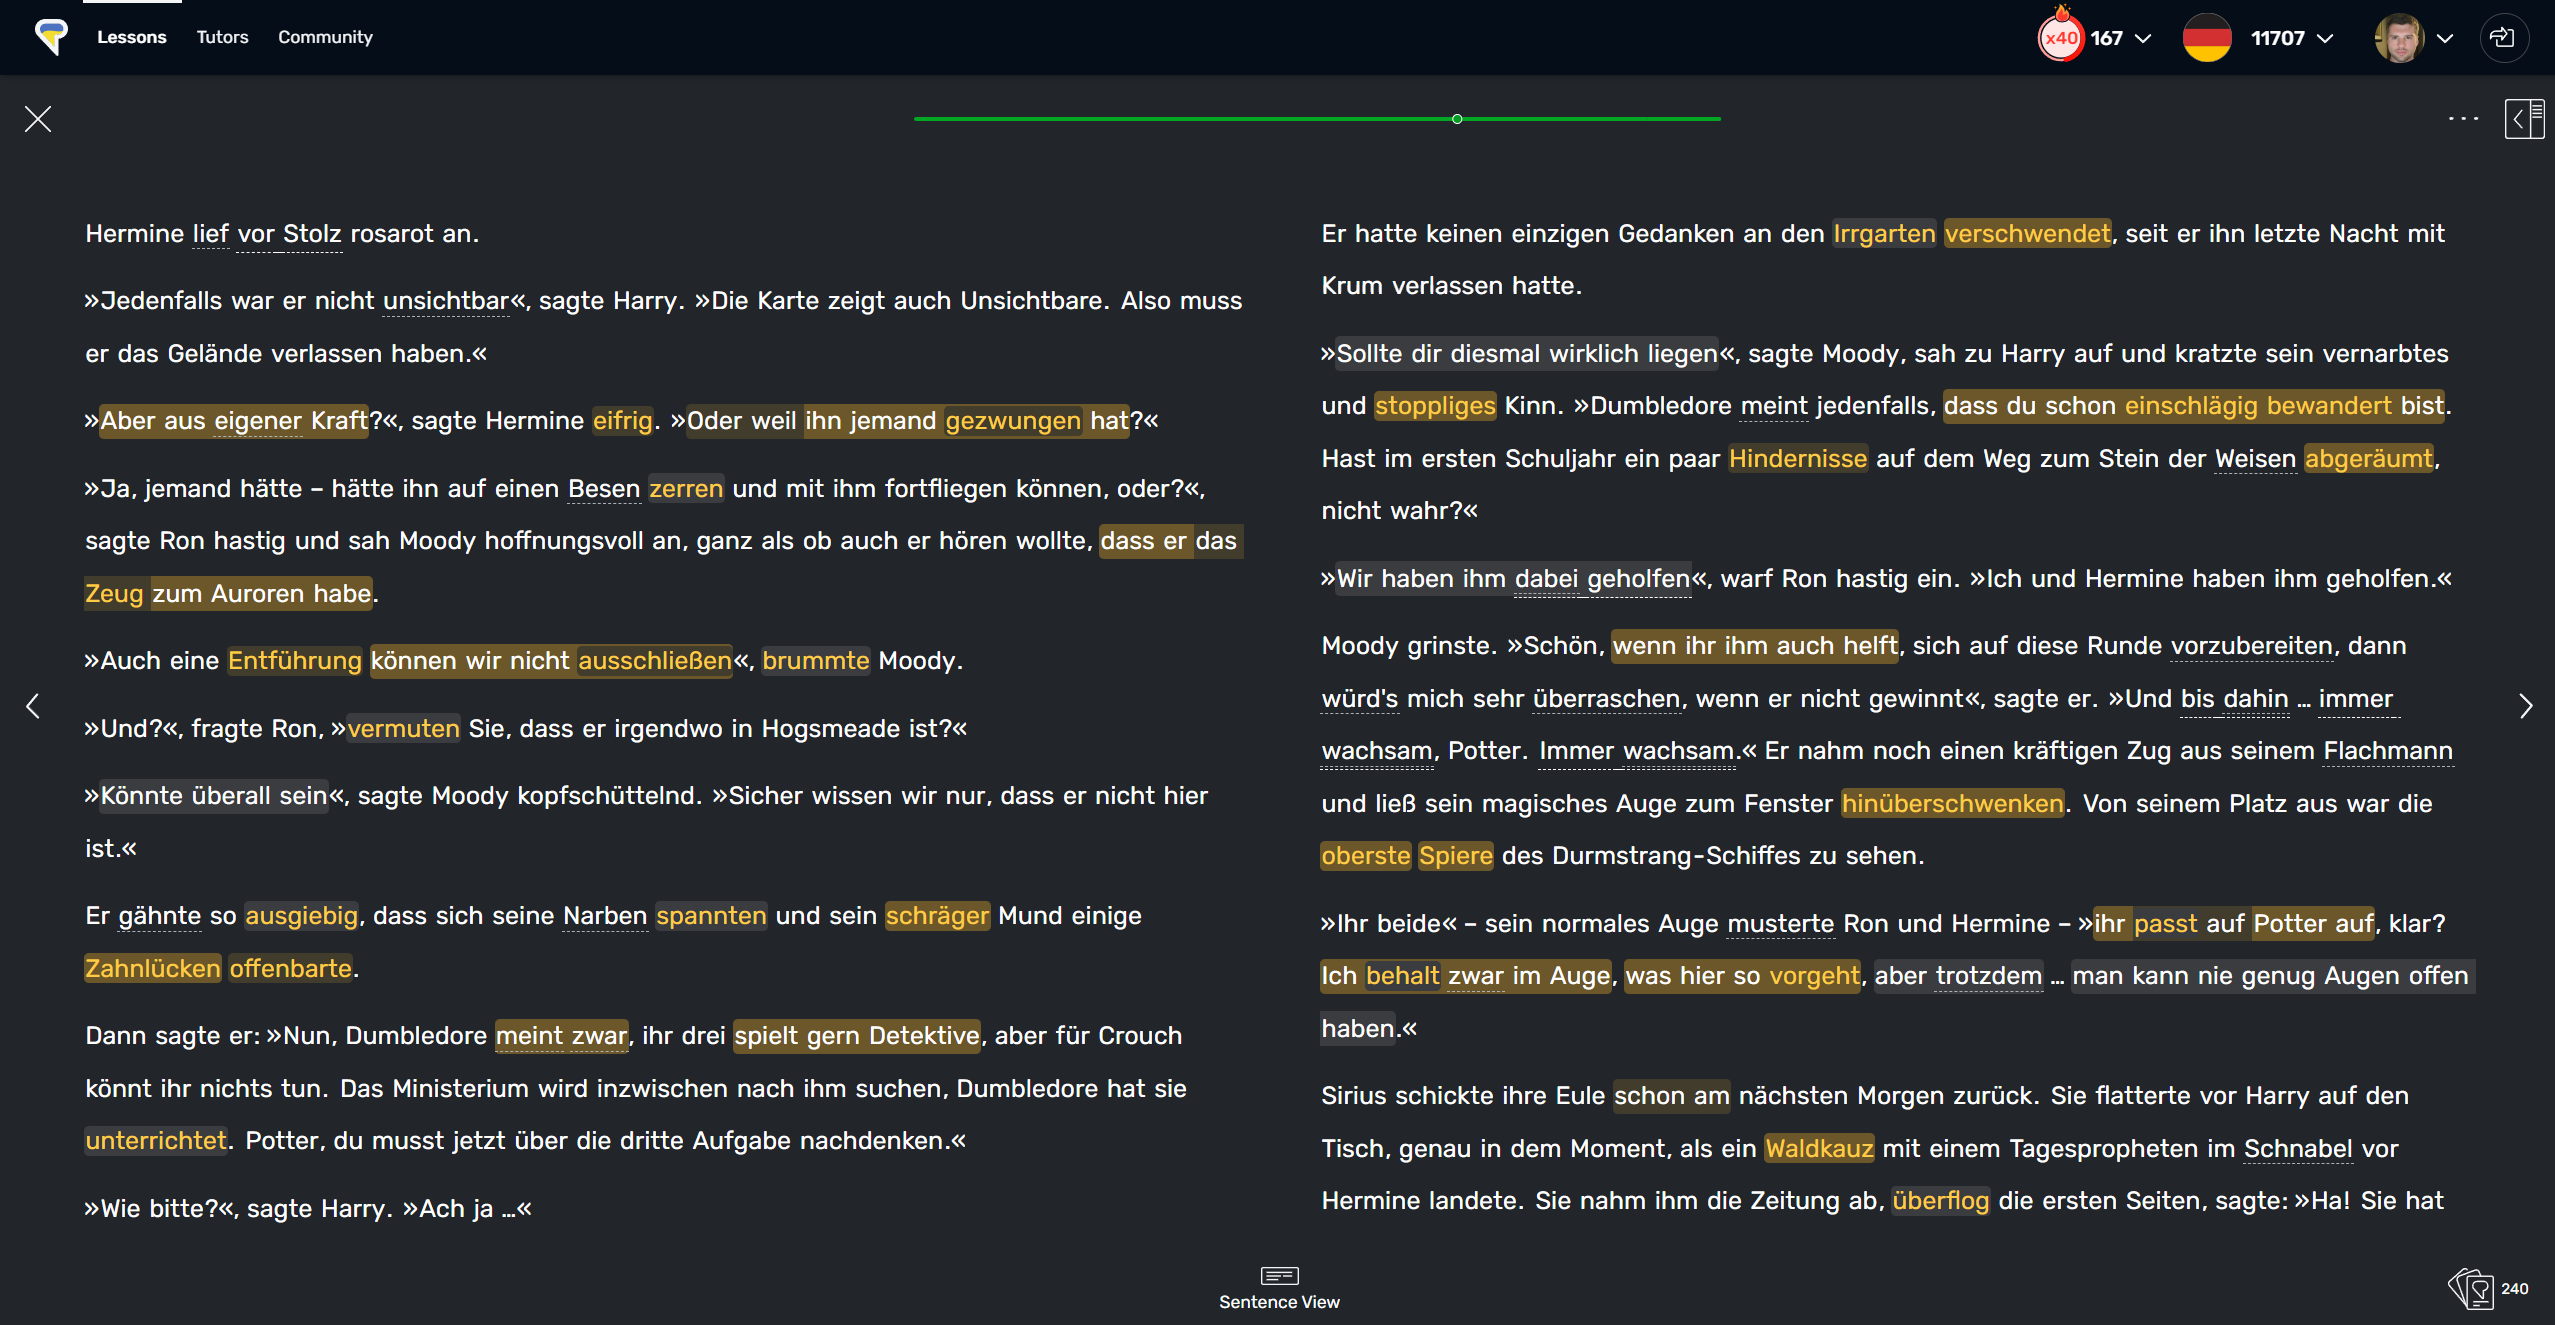Expand the streak 167 dropdown
2555x1325 pixels.
(2143, 38)
